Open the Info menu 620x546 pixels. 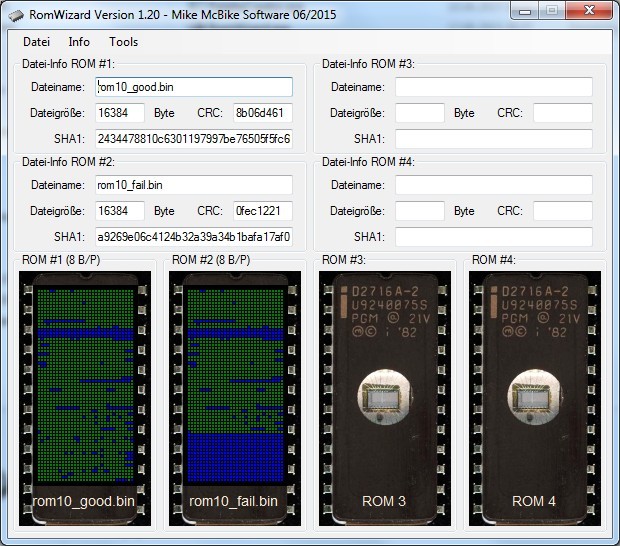[x=79, y=42]
